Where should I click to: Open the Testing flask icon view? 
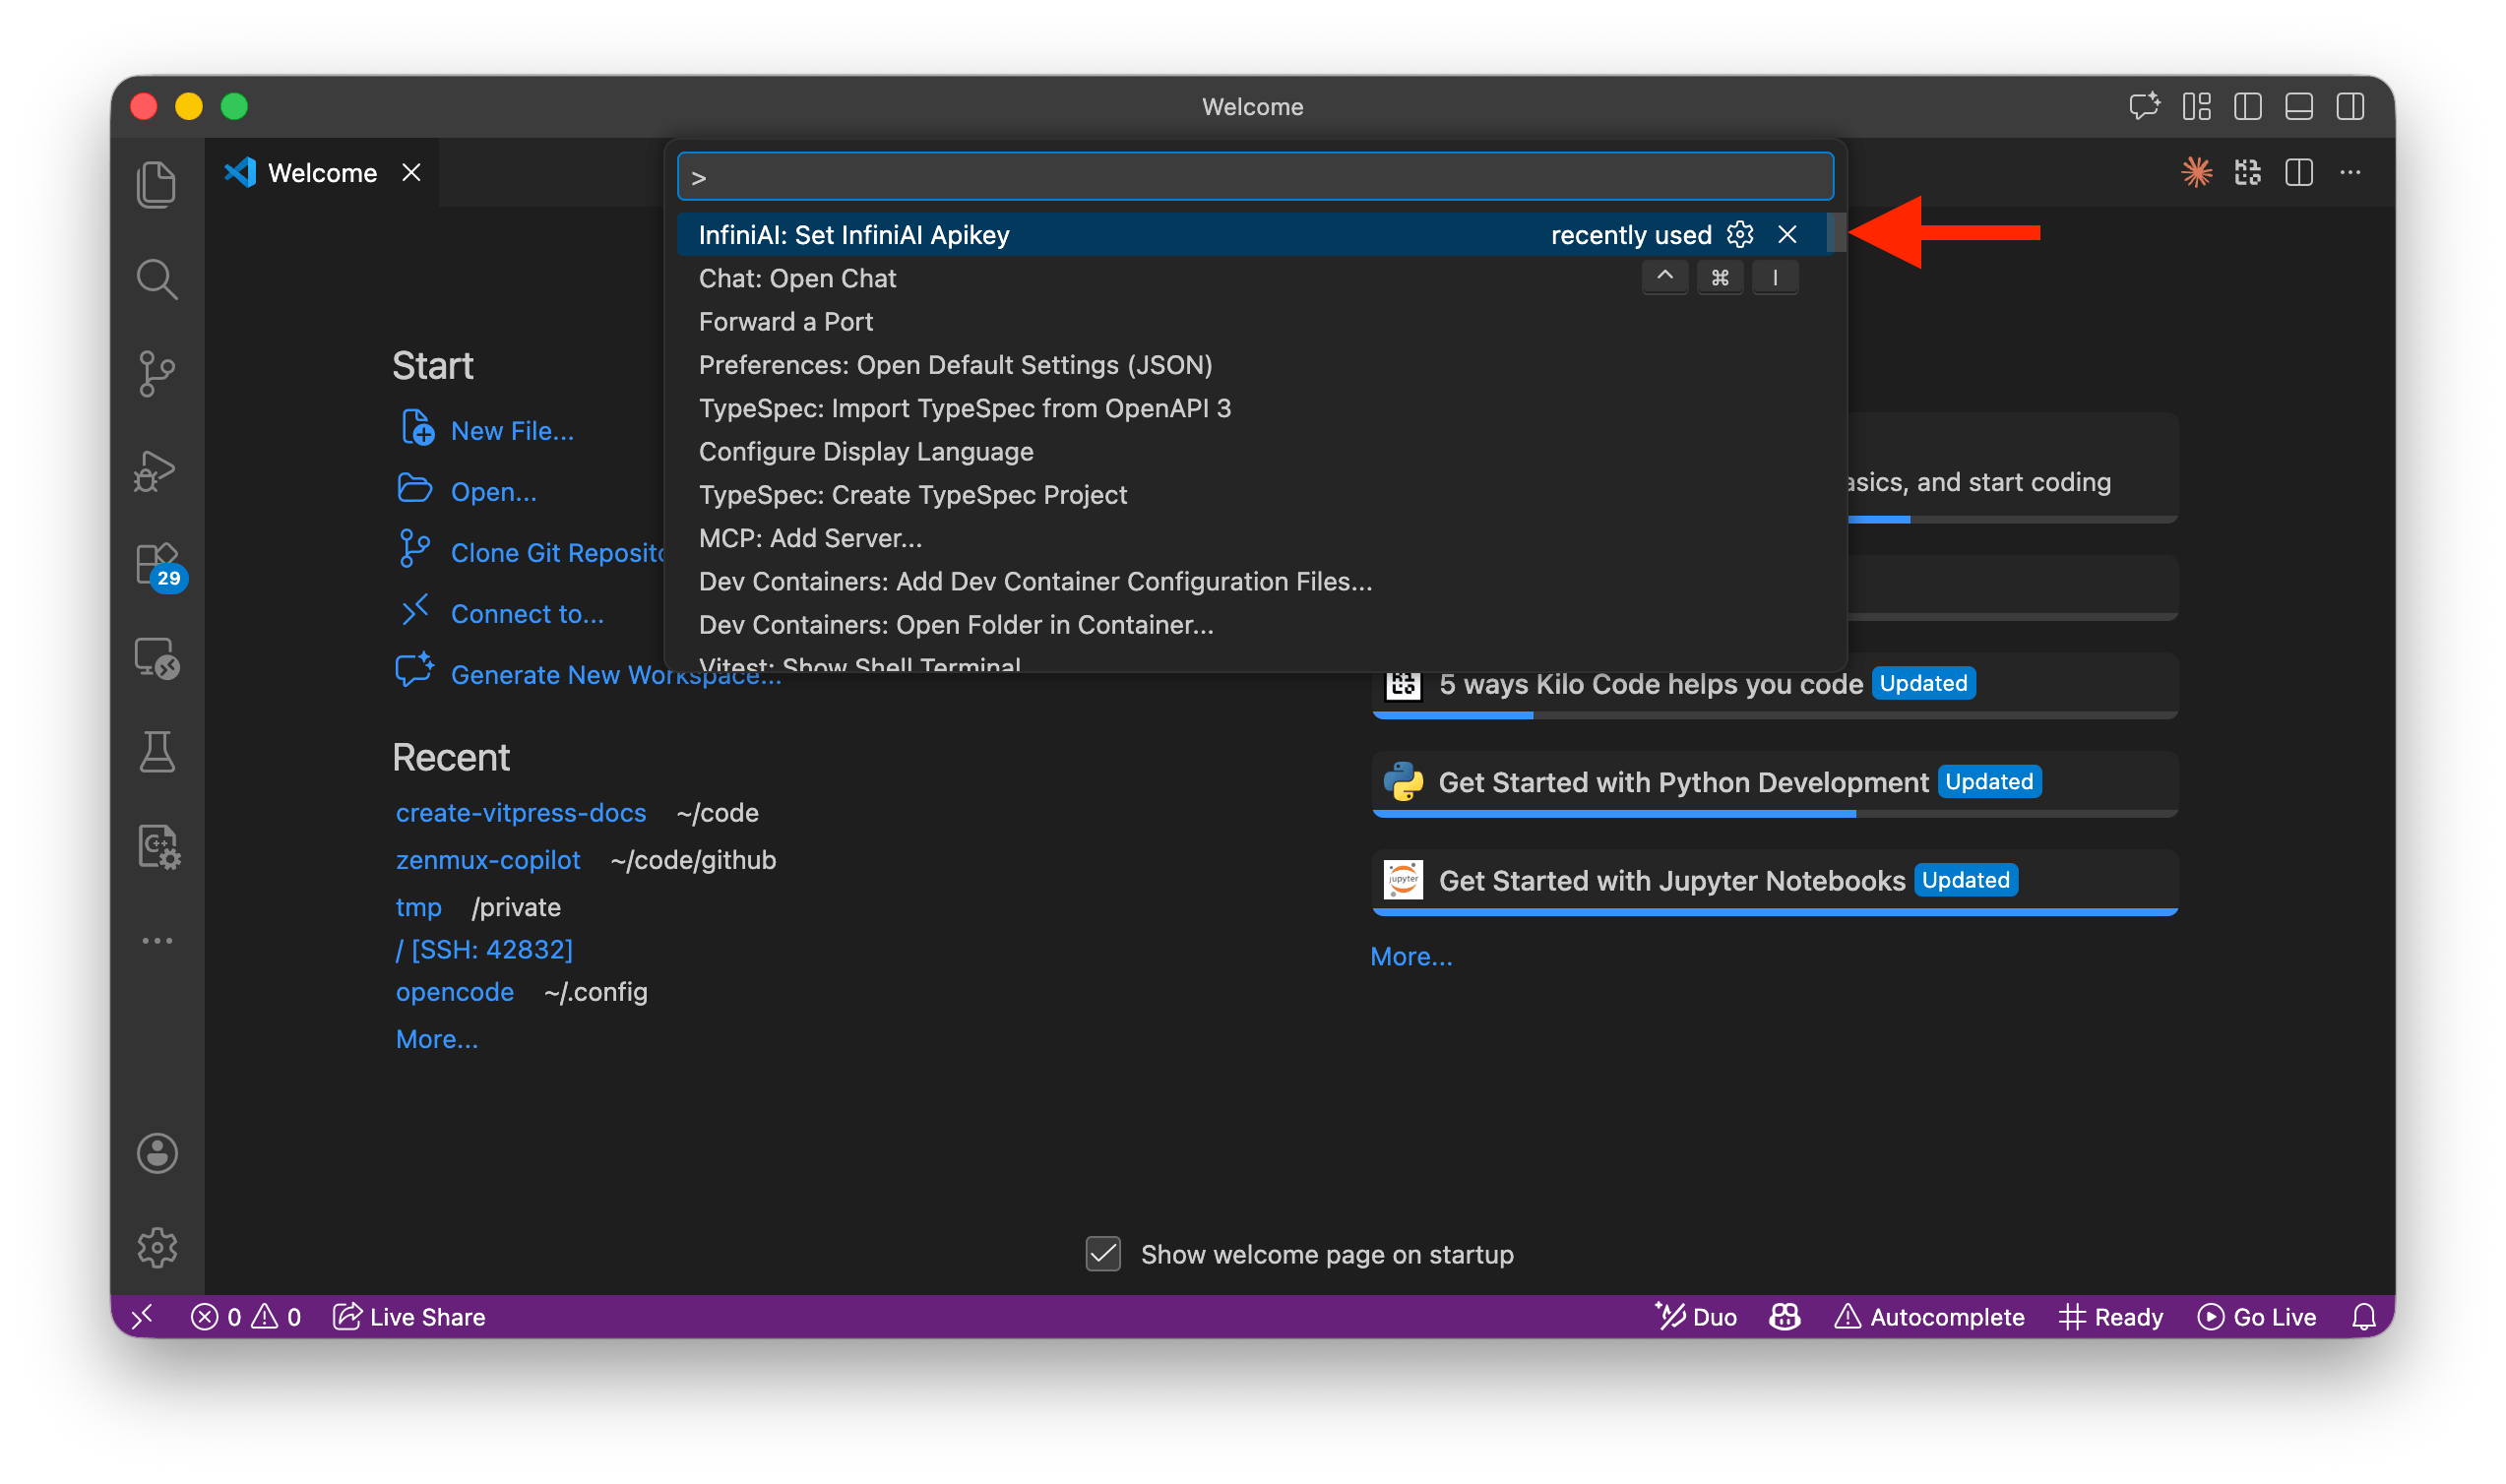[157, 752]
